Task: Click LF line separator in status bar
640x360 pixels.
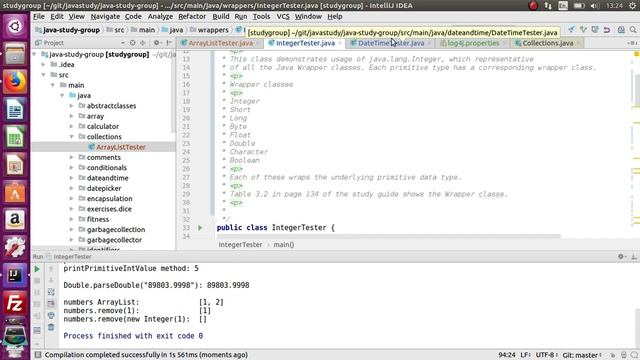Action: point(525,355)
